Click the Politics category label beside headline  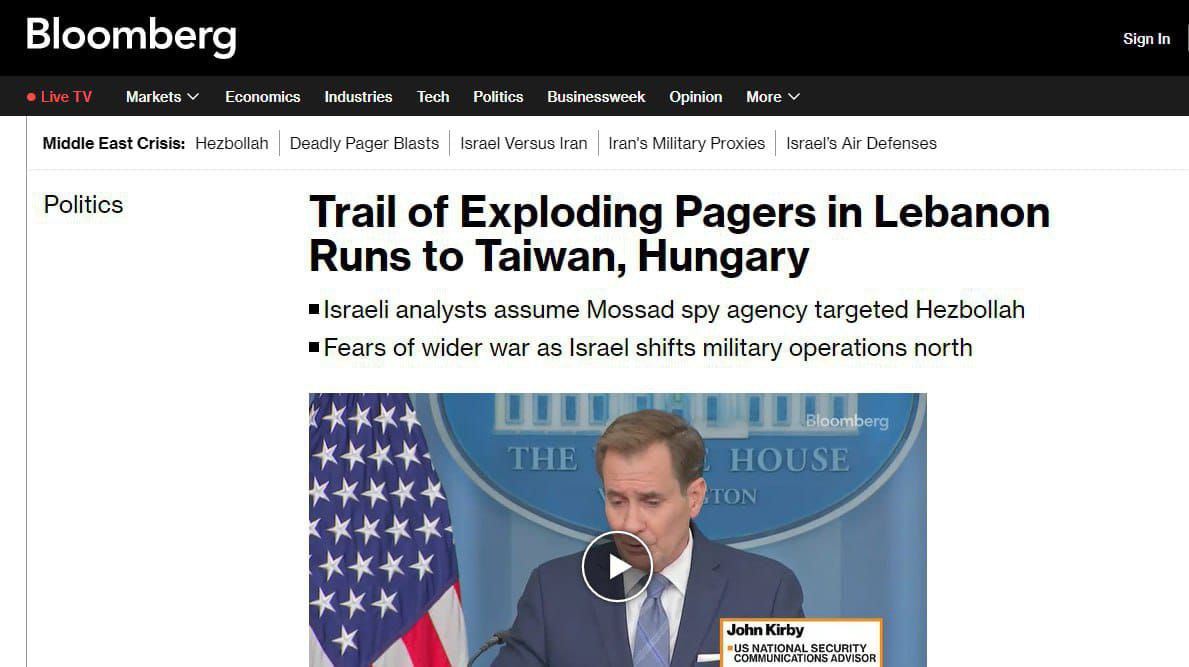[x=83, y=205]
